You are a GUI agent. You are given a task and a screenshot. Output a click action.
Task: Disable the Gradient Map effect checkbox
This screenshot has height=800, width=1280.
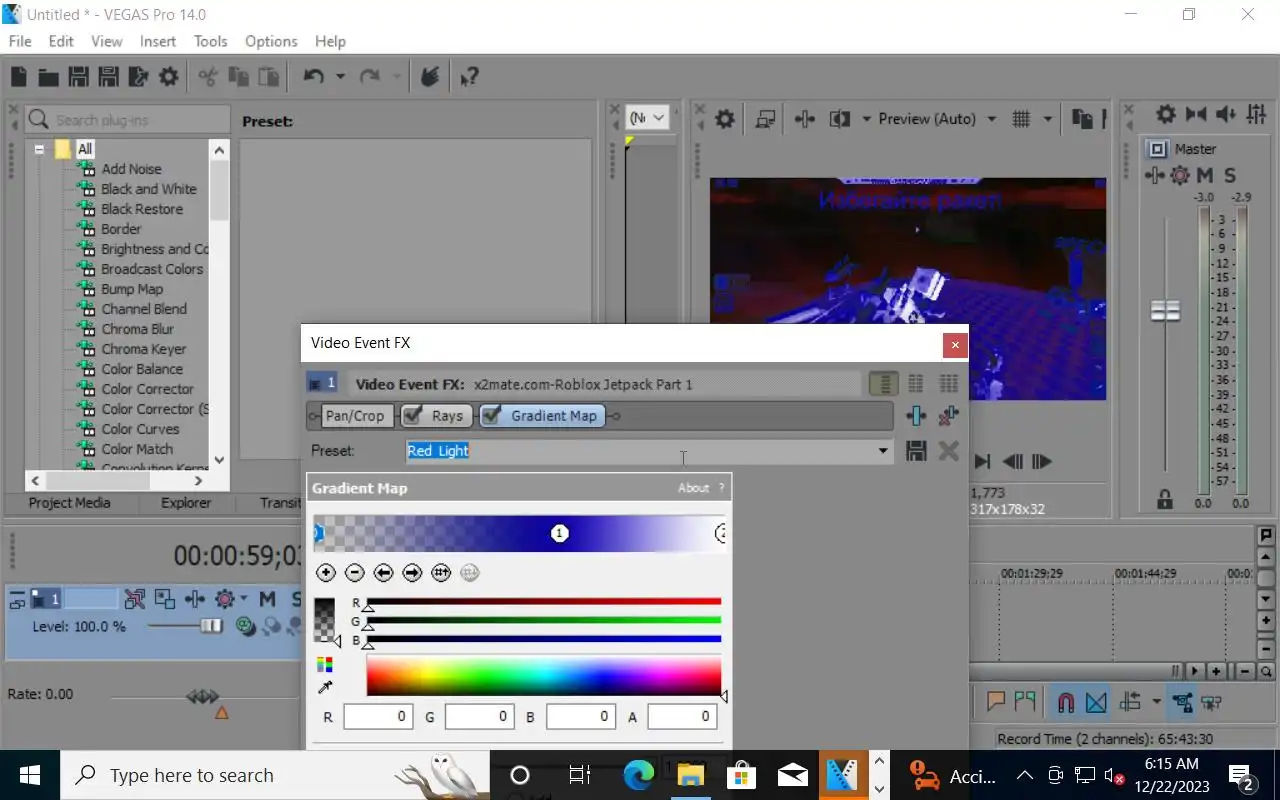pos(492,416)
